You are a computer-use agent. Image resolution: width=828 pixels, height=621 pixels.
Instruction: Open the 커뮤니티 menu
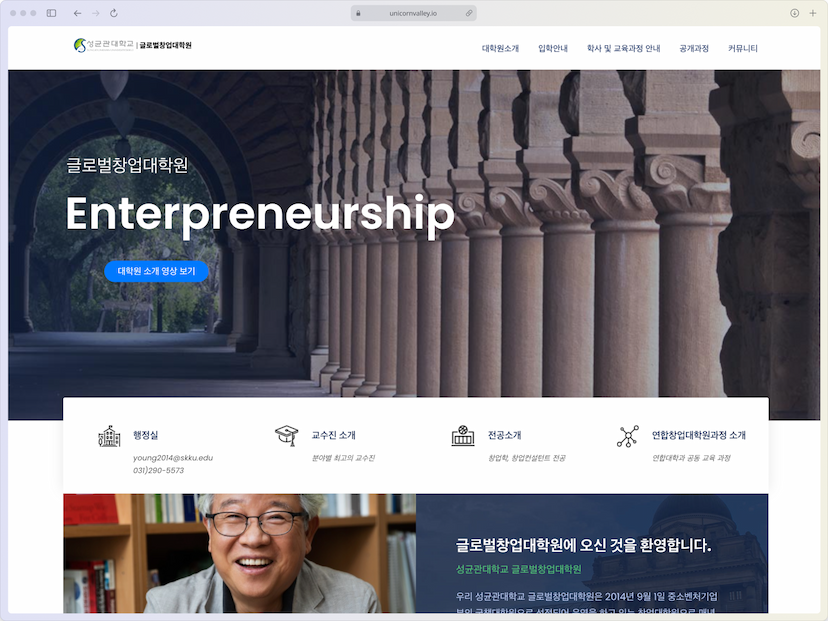(742, 49)
